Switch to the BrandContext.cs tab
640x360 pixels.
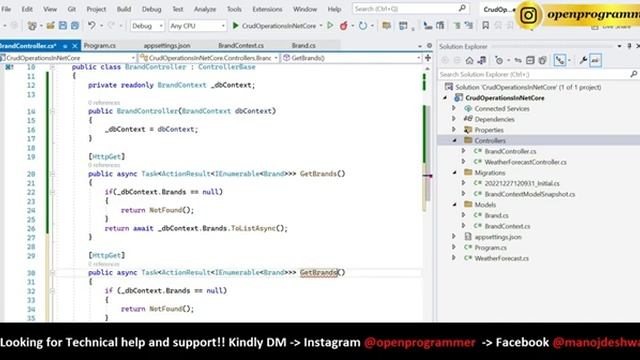(x=241, y=45)
